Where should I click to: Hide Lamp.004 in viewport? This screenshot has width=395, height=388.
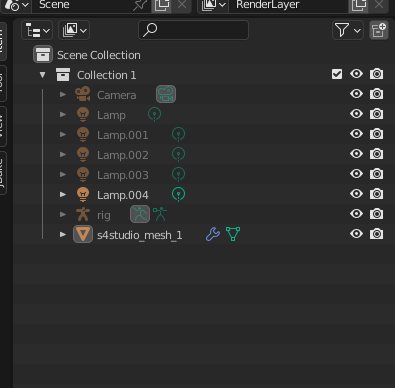[356, 194]
